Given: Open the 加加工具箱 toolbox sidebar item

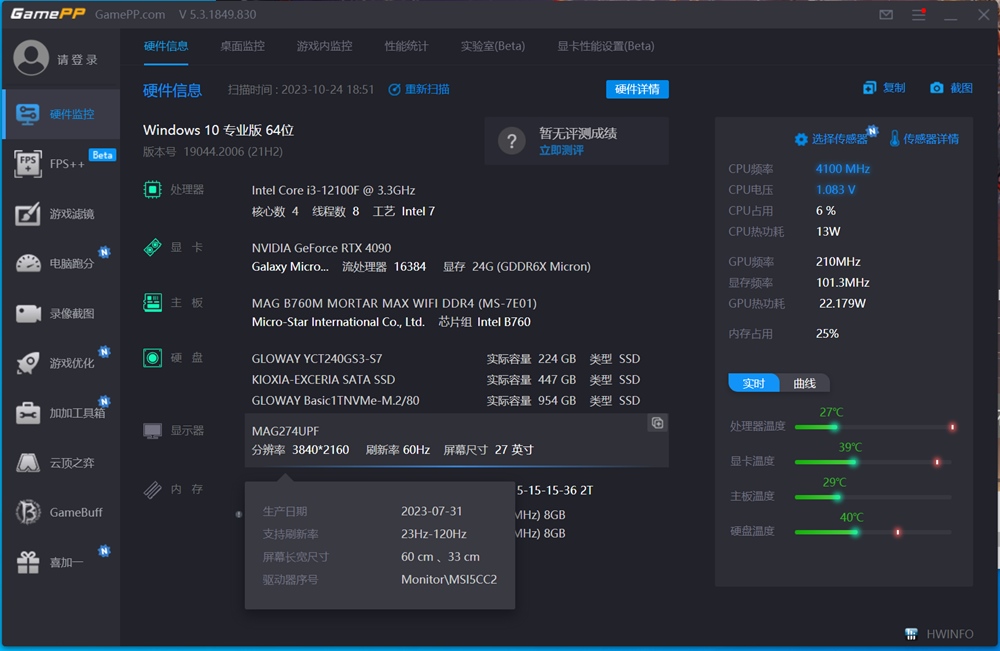Looking at the screenshot, I should 61,413.
